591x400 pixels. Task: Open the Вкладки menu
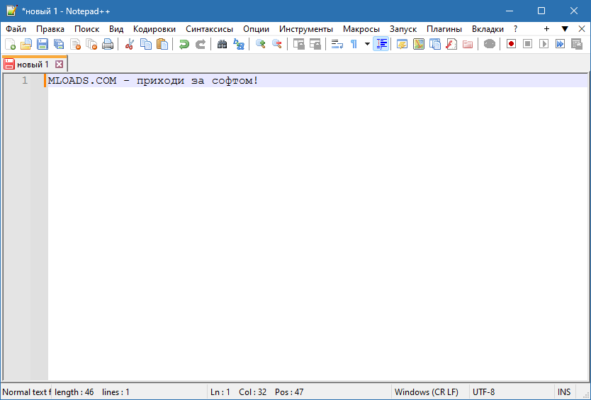point(488,29)
